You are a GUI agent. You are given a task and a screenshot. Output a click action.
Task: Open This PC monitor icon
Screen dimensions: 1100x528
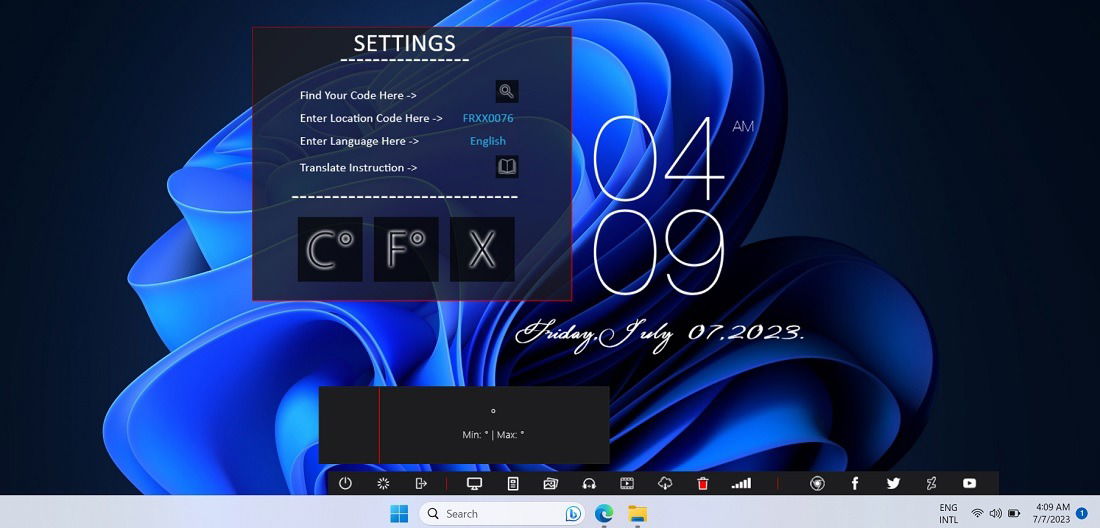click(x=474, y=483)
